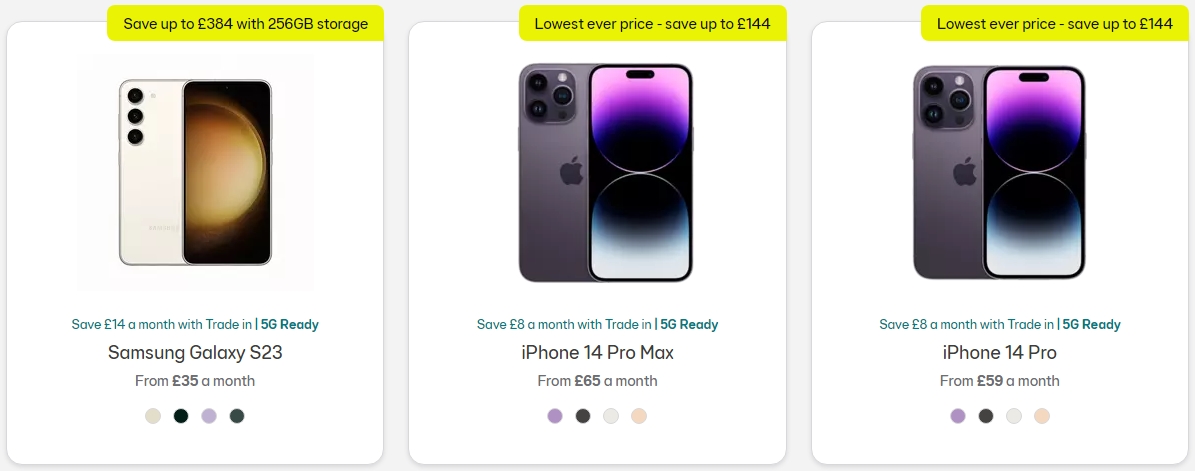This screenshot has width=1195, height=471.
Task: Click the Save up to £384 offer badge
Action: pos(245,24)
